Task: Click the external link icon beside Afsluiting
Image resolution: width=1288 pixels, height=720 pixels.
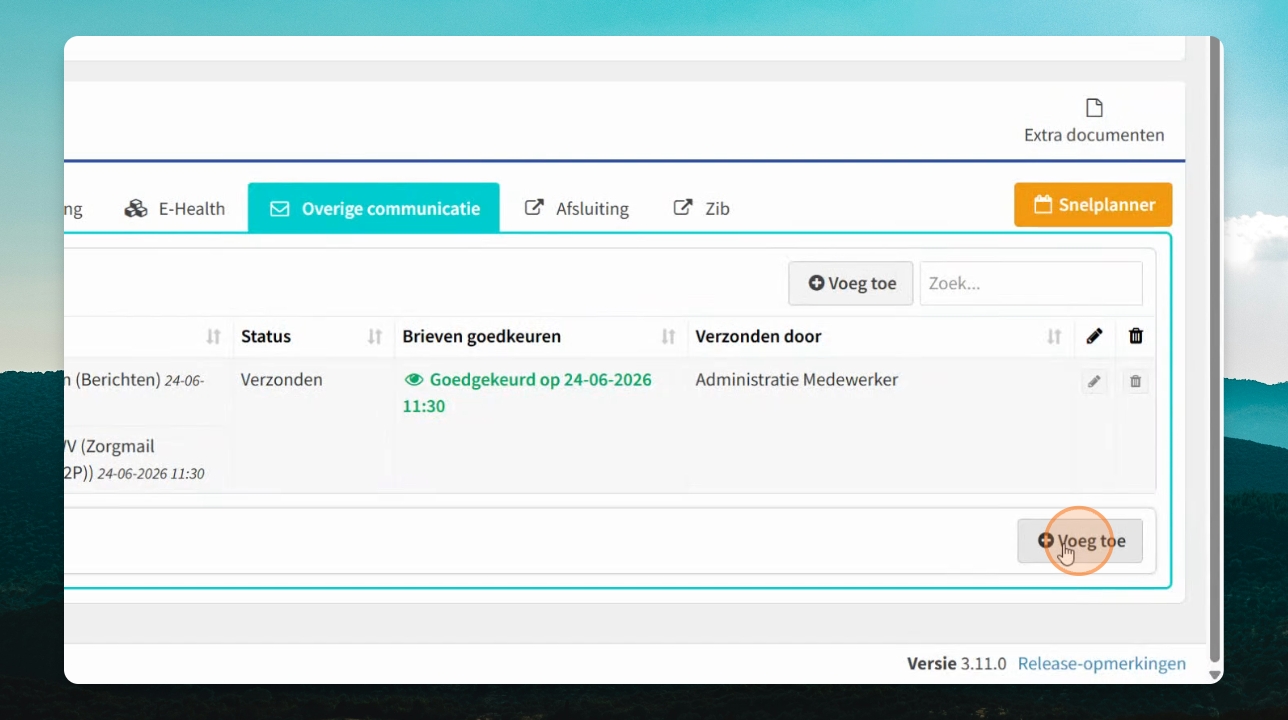Action: [535, 207]
